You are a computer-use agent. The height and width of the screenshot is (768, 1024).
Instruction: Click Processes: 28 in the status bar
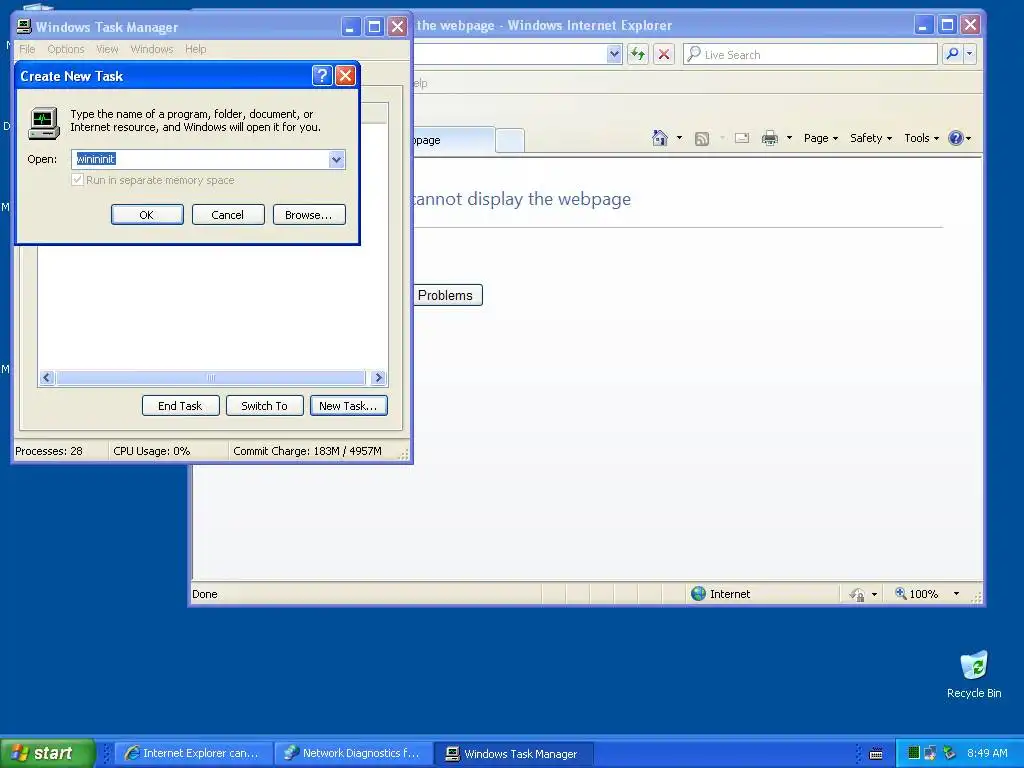coord(49,451)
